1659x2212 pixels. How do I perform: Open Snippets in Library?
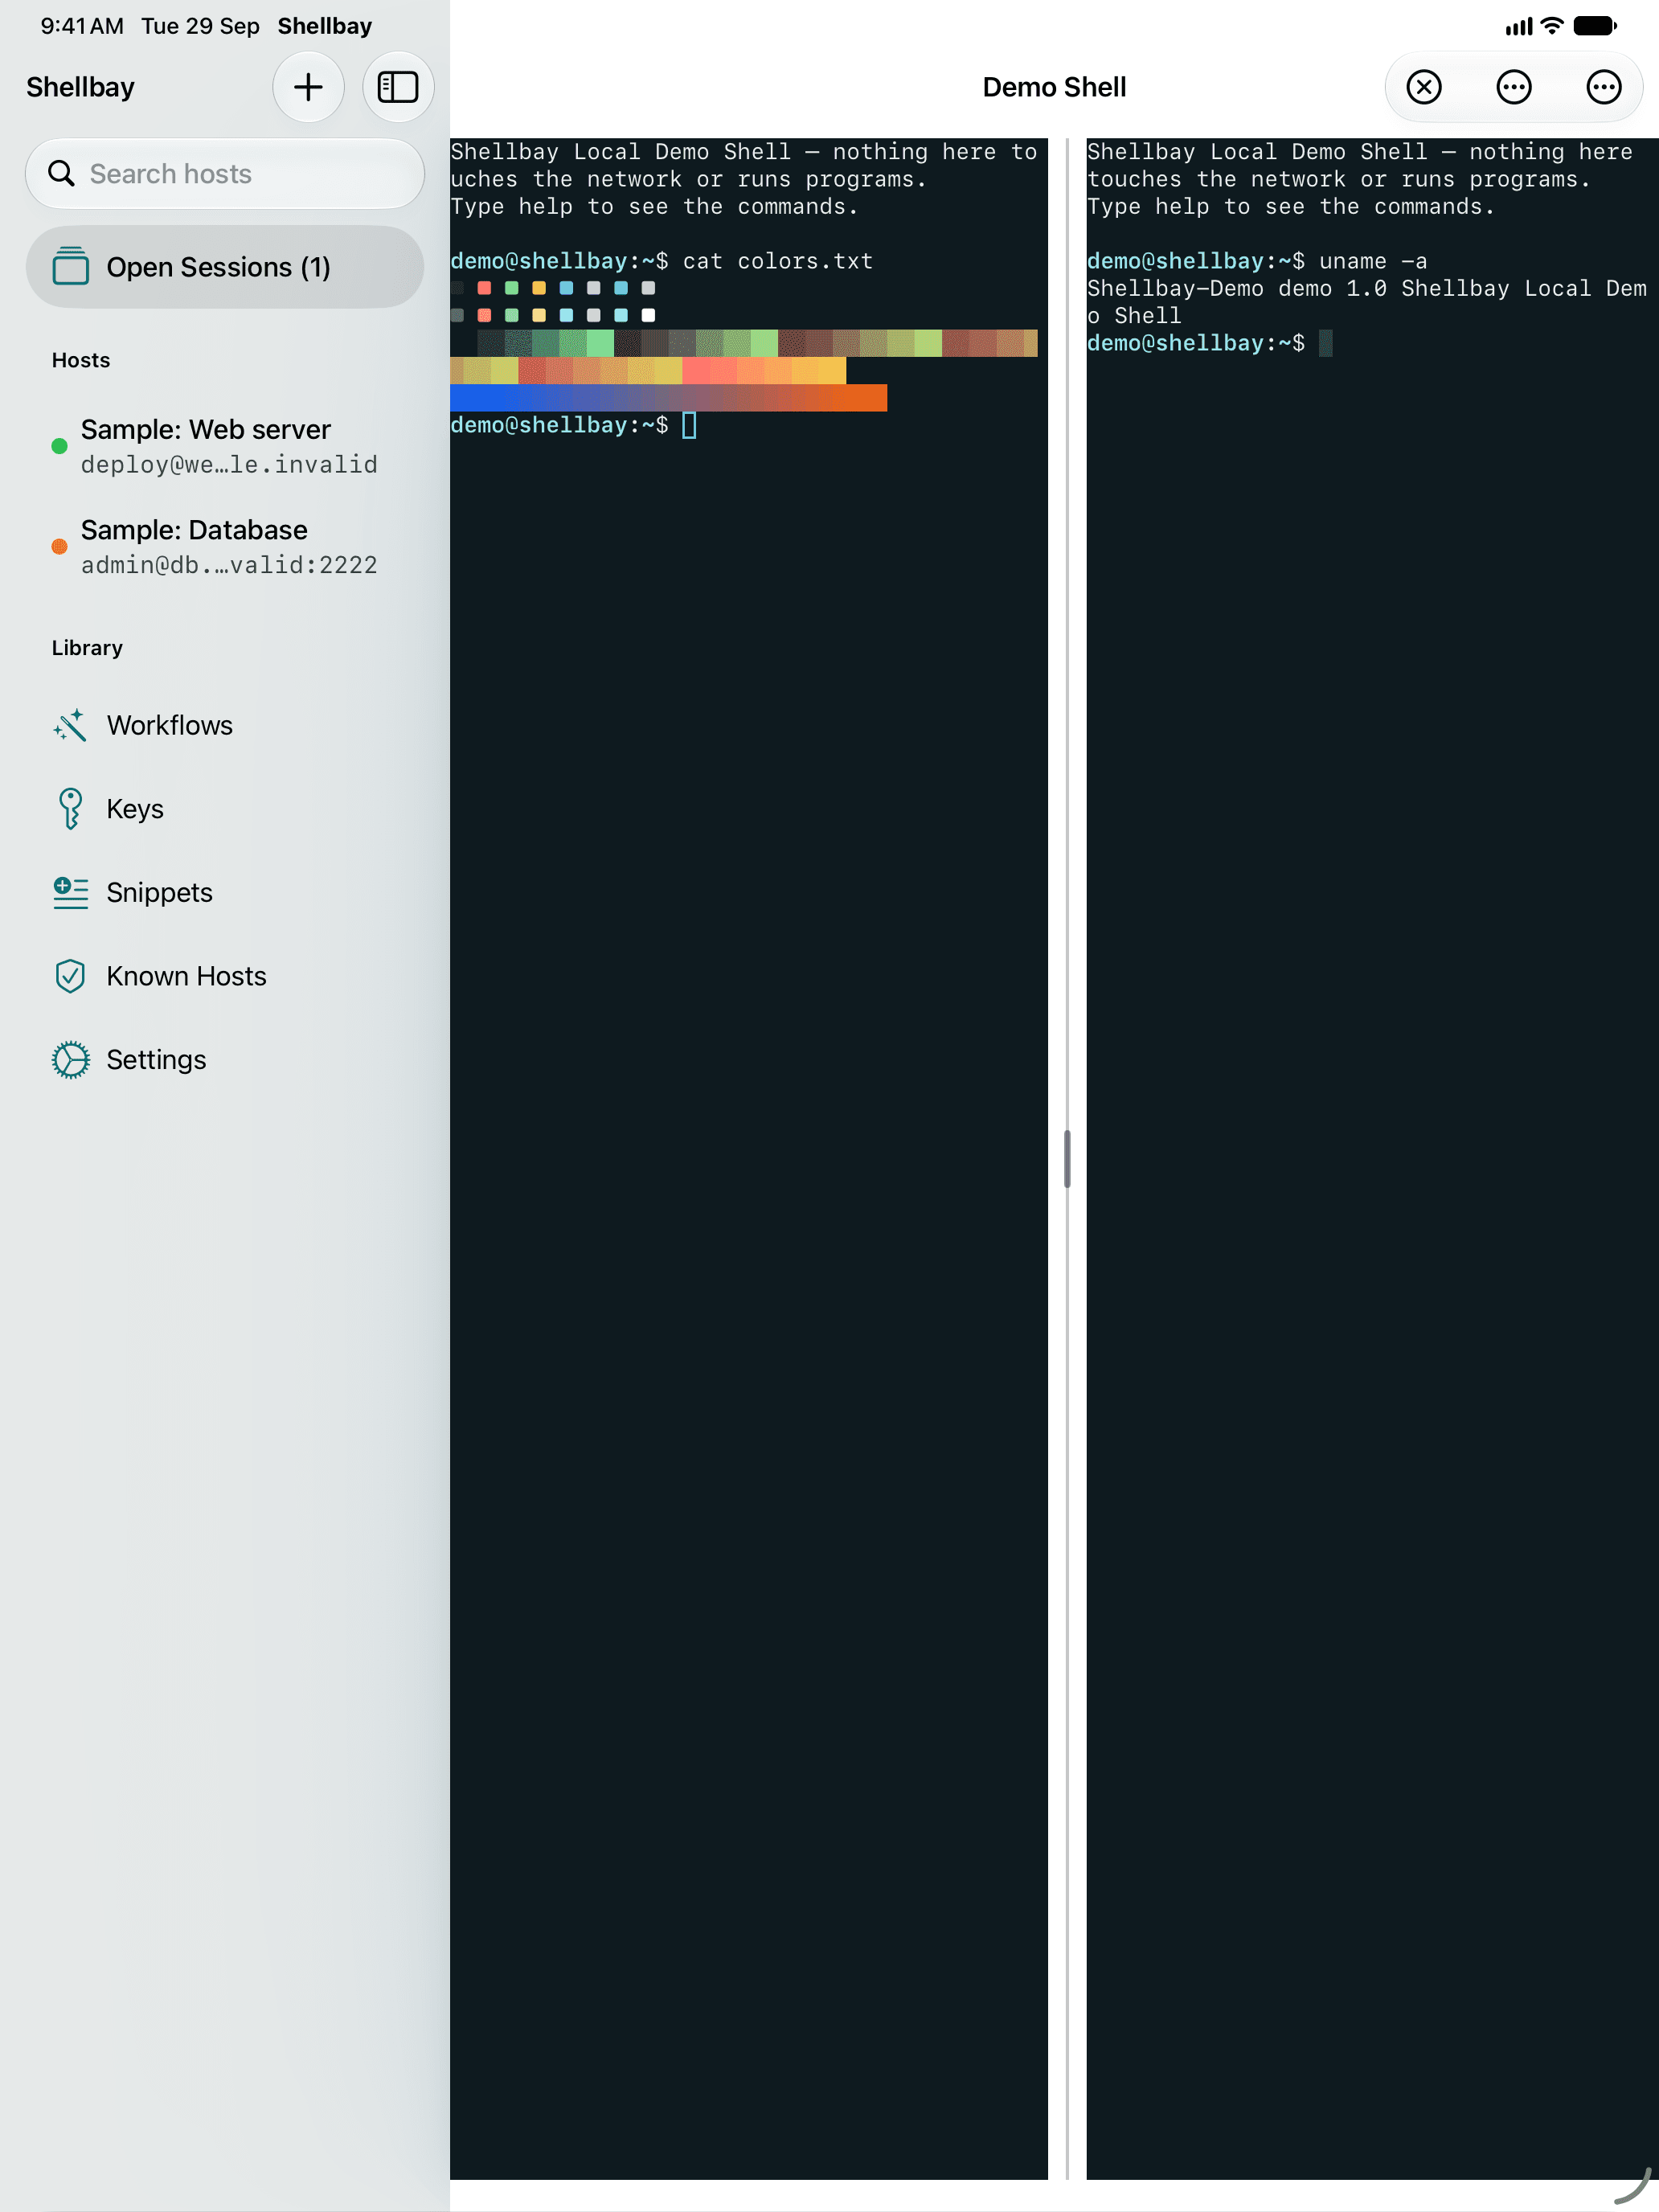225,892
